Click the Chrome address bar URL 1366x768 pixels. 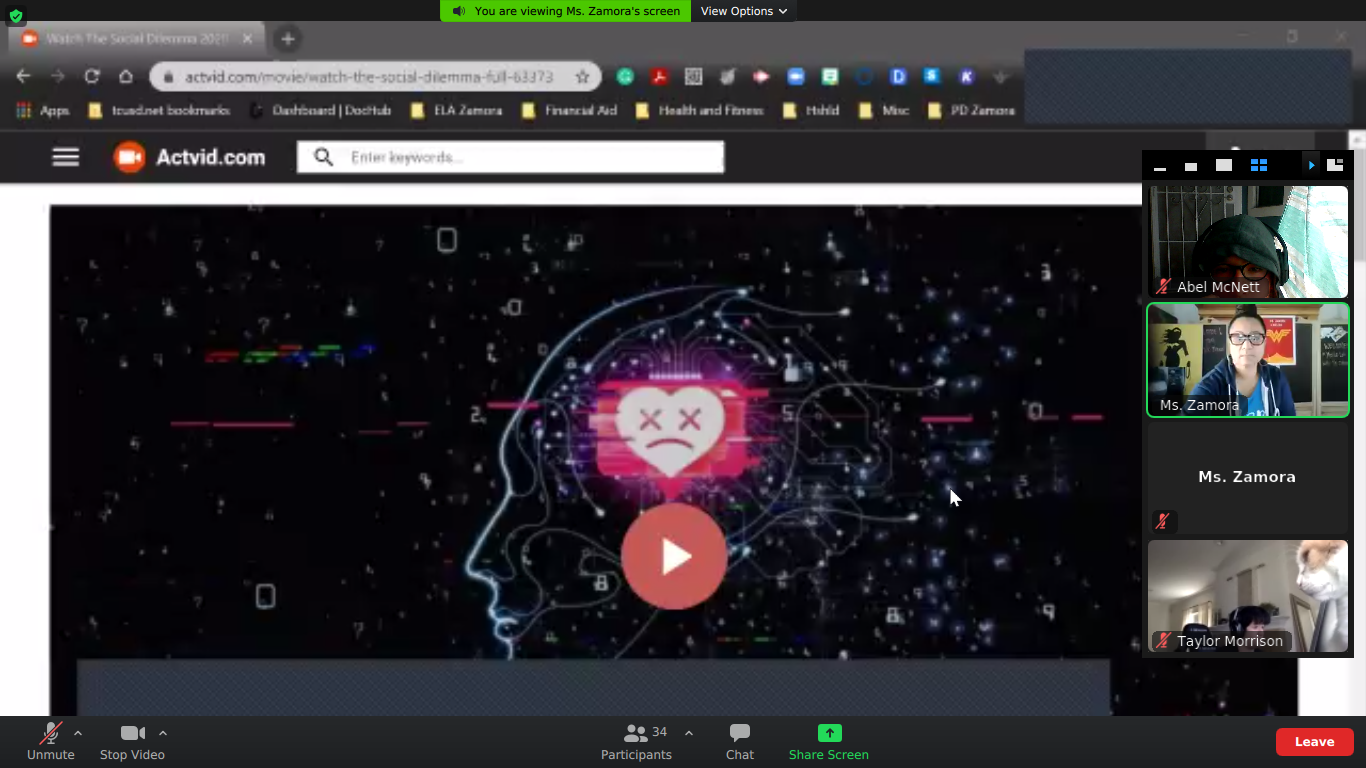(369, 76)
